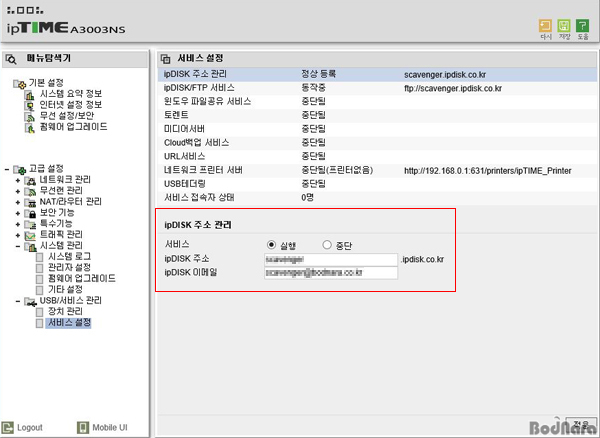Select 서비스 설정 in the tree
The width and height of the screenshot is (600, 438).
(x=69, y=323)
